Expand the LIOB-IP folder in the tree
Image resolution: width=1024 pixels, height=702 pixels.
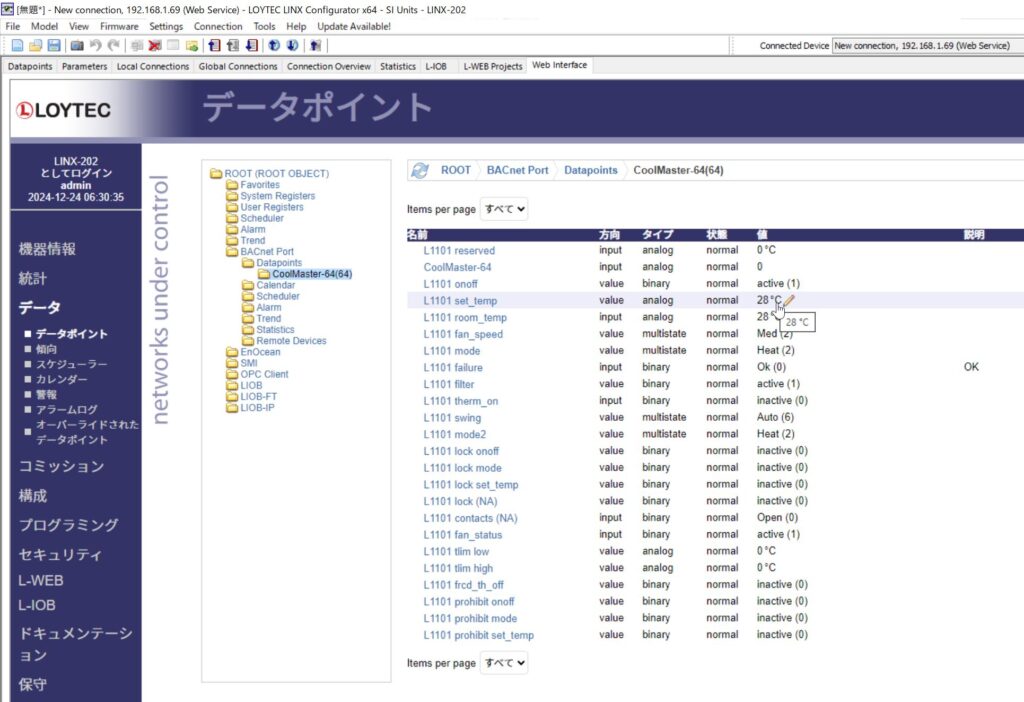(x=255, y=407)
